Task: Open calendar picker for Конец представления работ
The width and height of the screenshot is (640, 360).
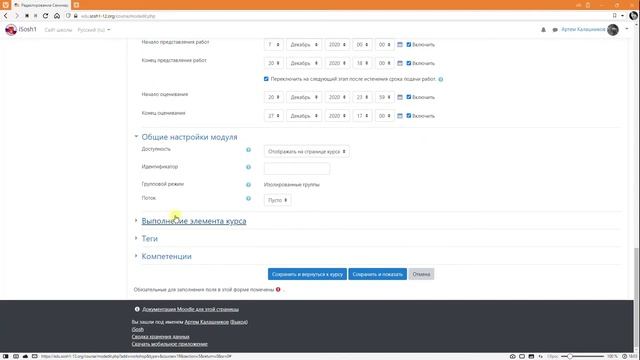Action: [x=400, y=63]
